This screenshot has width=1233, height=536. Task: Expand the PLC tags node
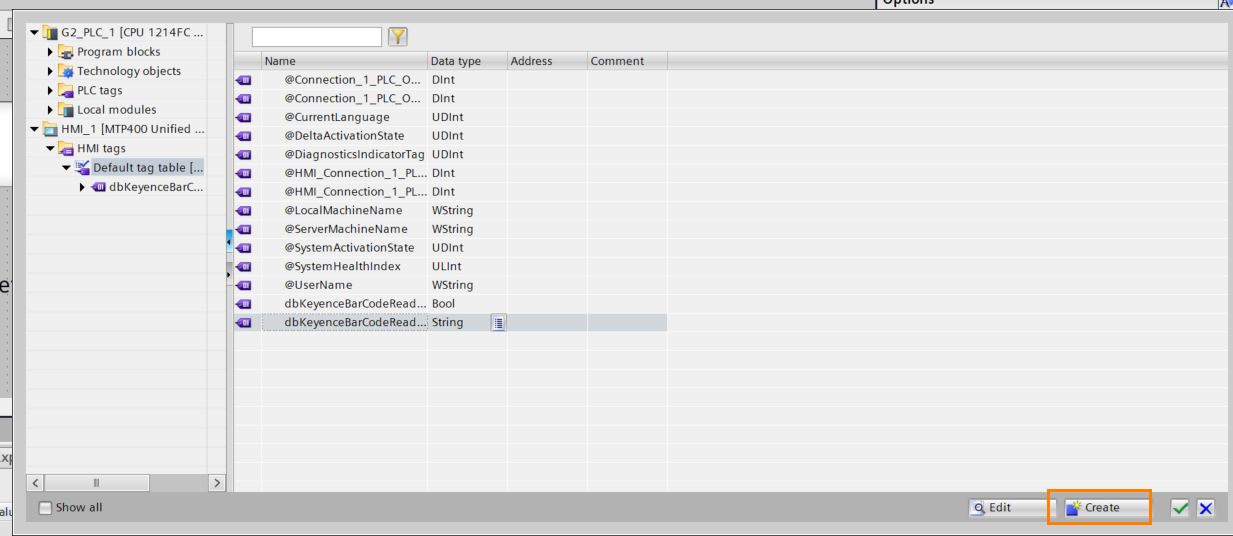tap(51, 91)
